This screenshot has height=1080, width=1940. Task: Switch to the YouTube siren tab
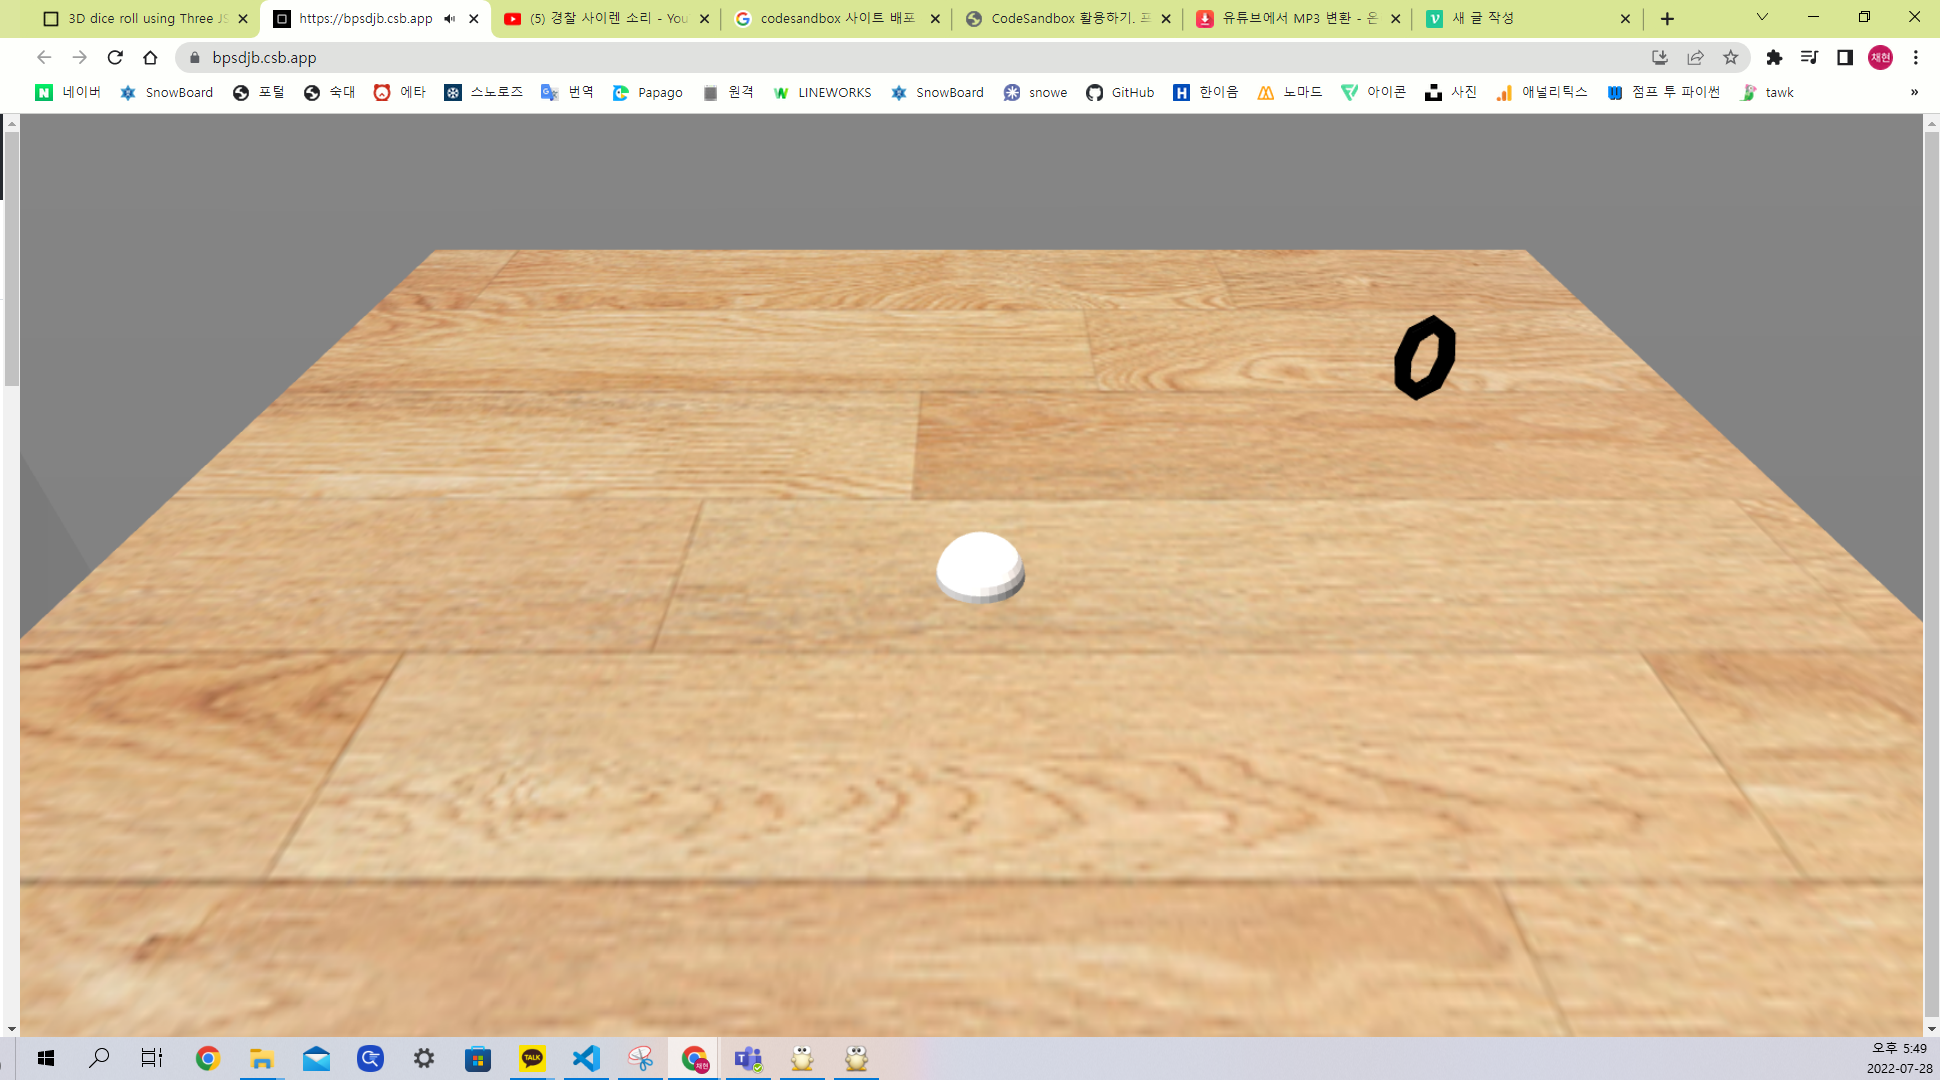(x=600, y=18)
